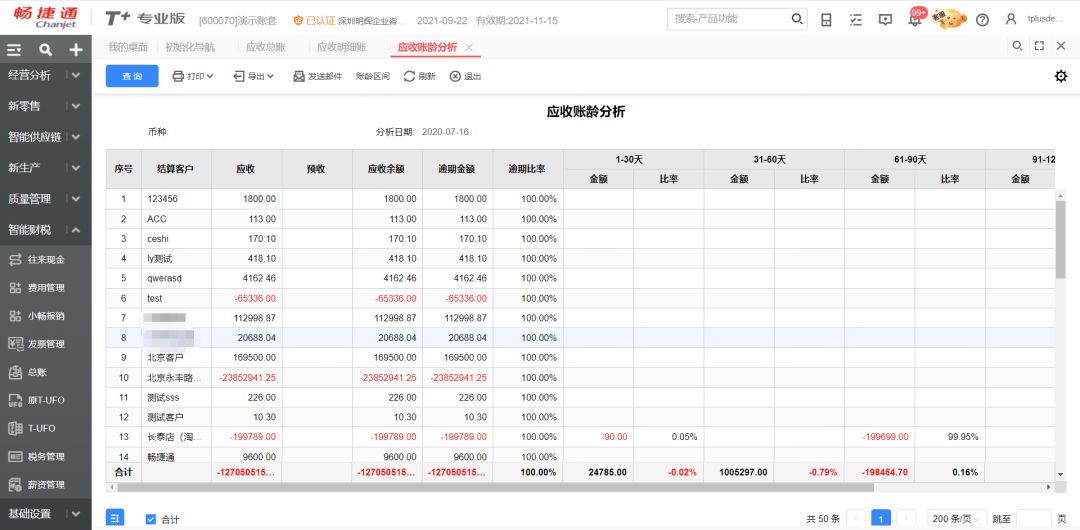Click the tab bar search icon
The image size is (1080, 530).
pyautogui.click(x=1017, y=46)
